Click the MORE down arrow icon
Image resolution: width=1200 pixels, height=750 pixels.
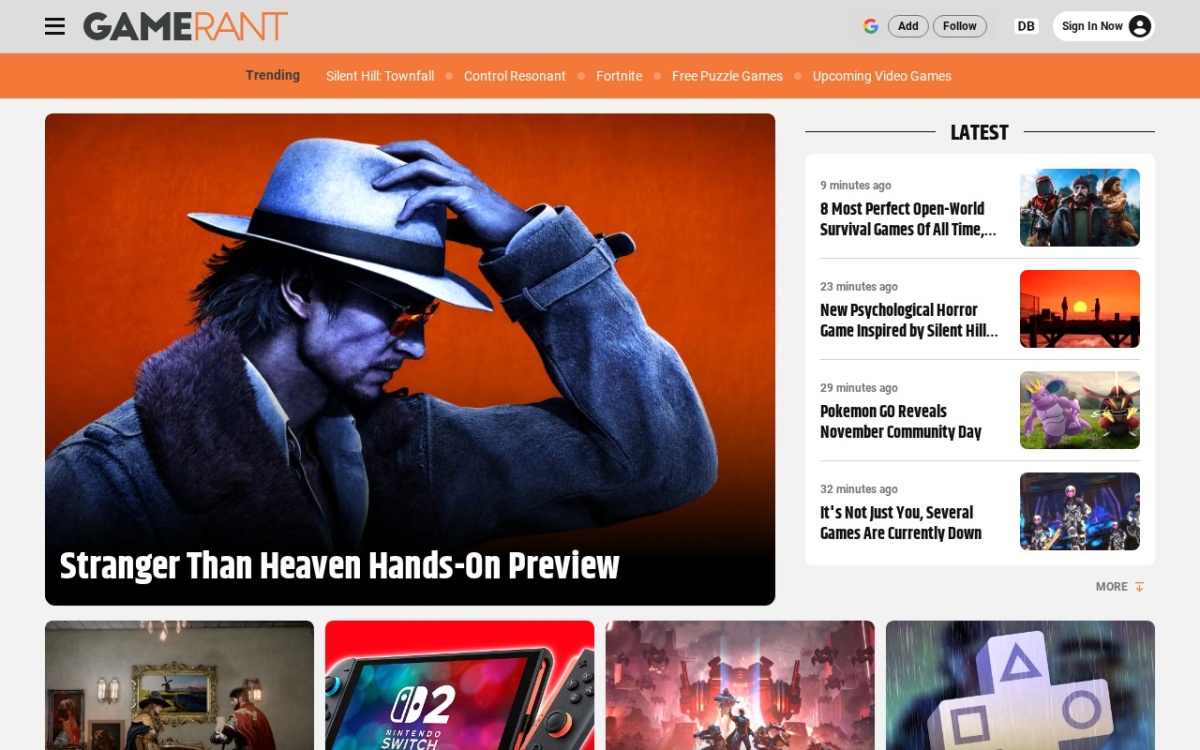pos(1139,587)
